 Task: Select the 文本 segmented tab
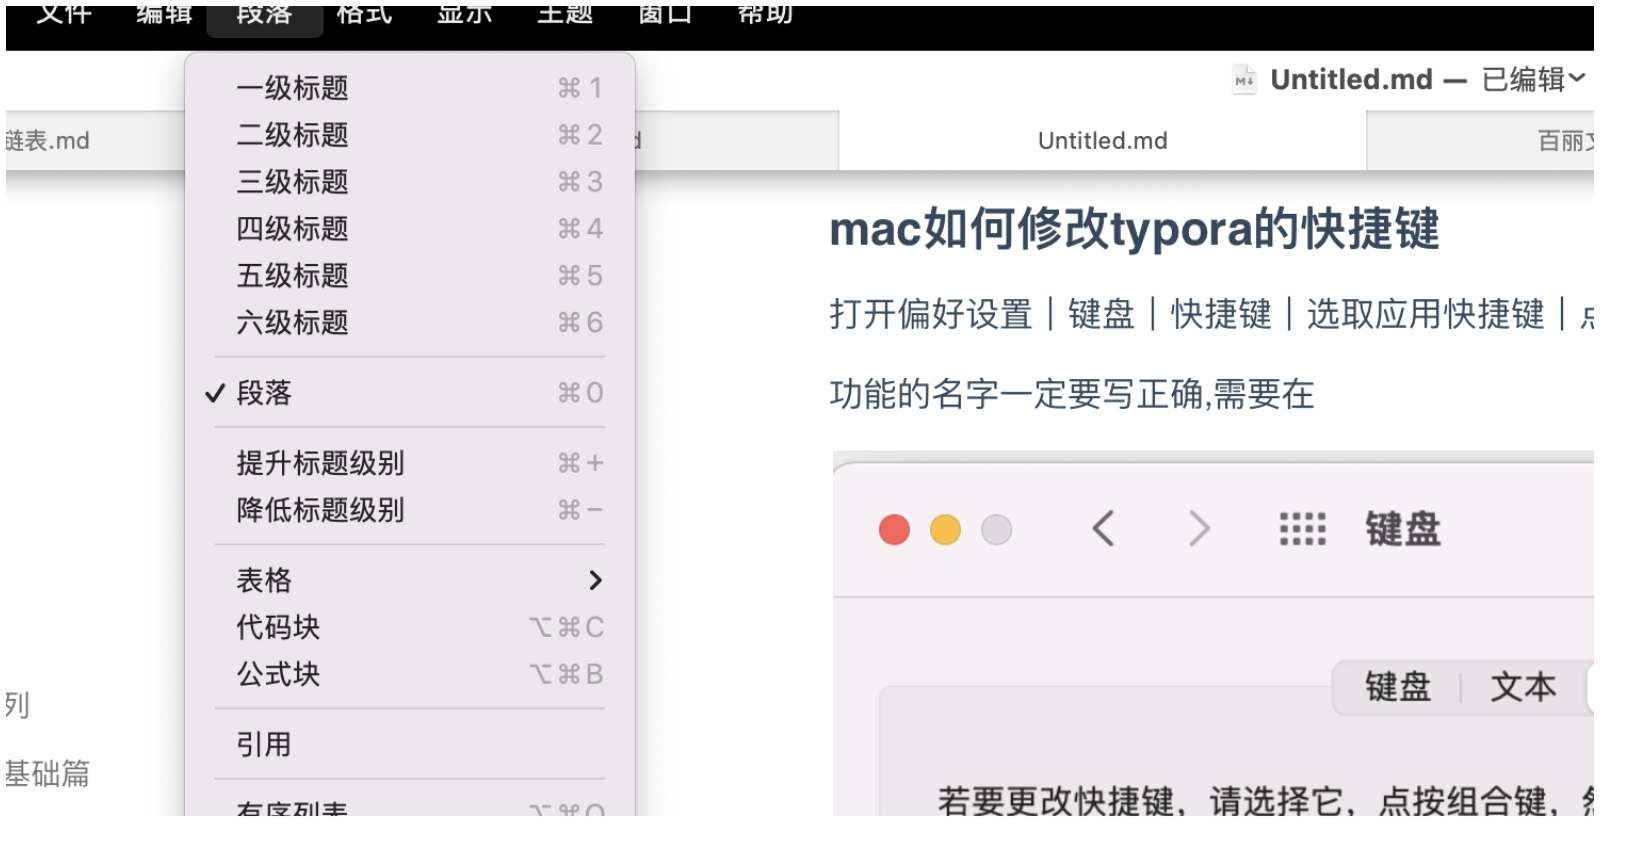click(x=1523, y=687)
